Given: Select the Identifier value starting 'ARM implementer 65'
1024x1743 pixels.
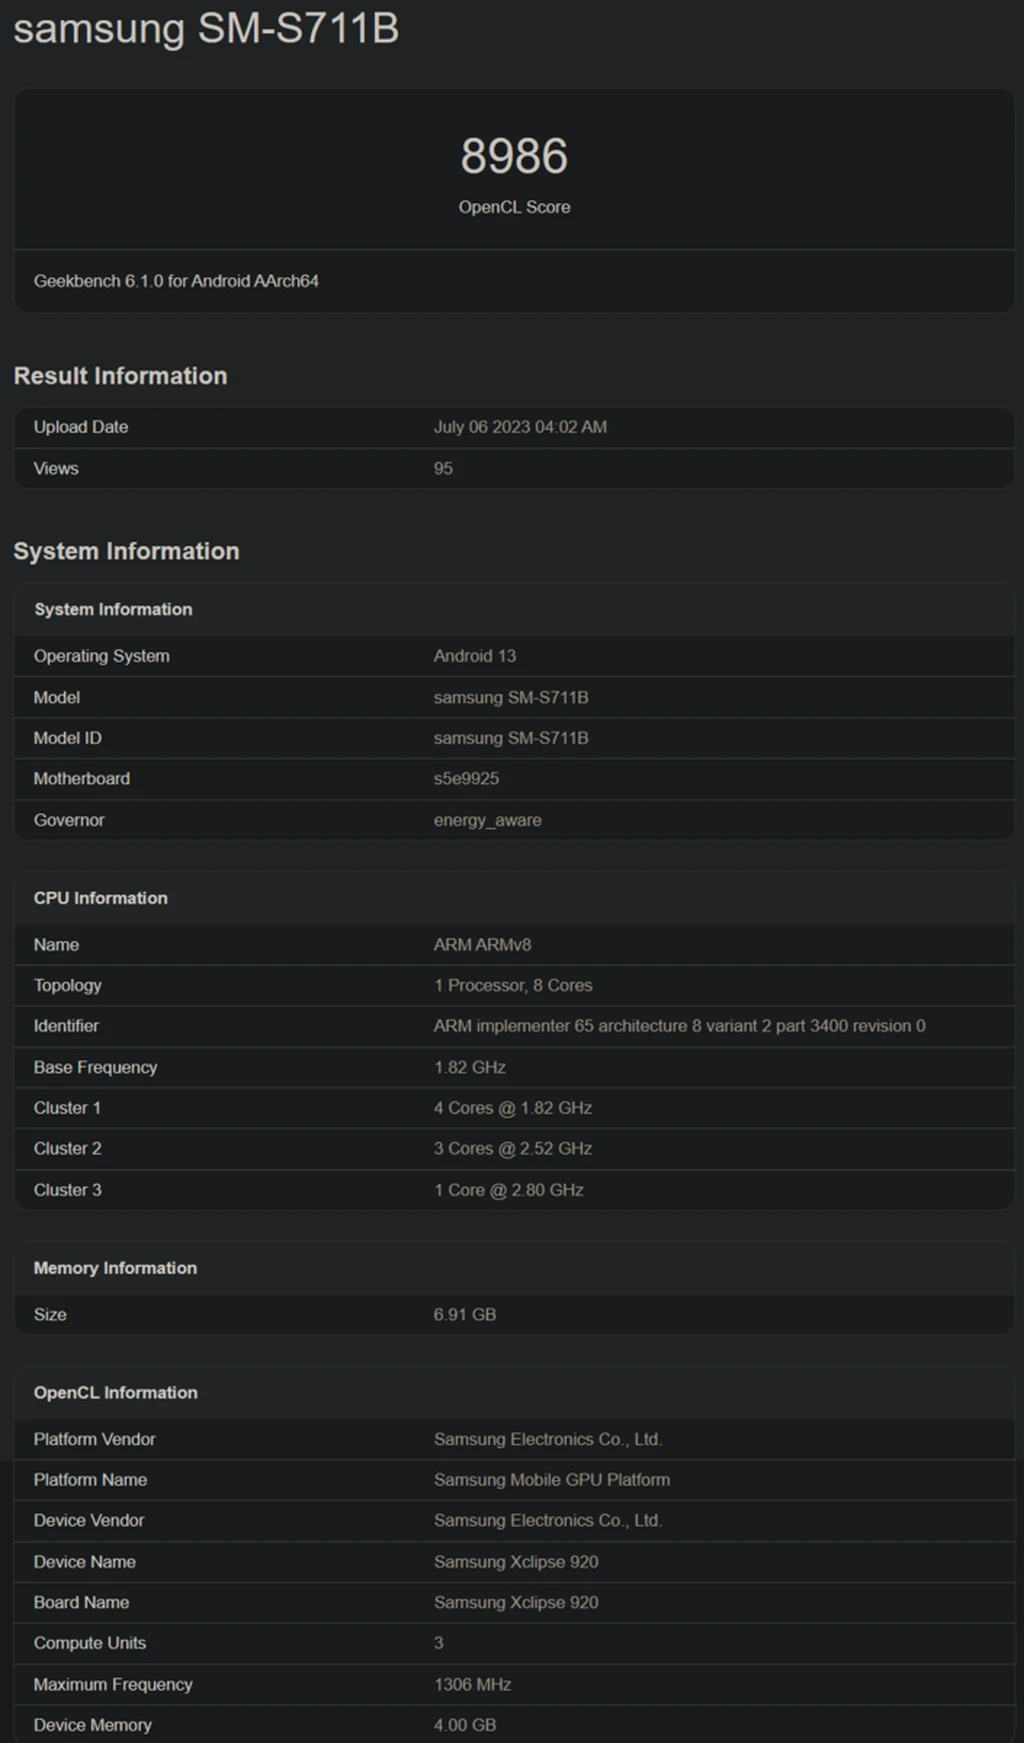Looking at the screenshot, I should (680, 1026).
